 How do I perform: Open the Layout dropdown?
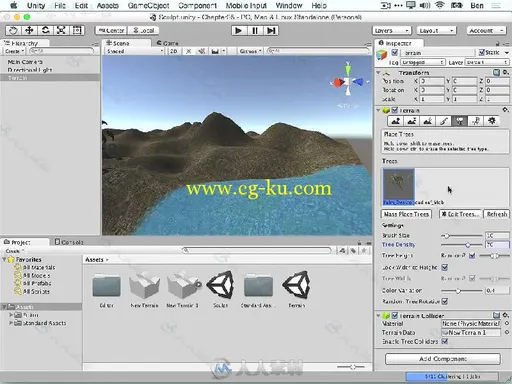pyautogui.click(x=436, y=31)
